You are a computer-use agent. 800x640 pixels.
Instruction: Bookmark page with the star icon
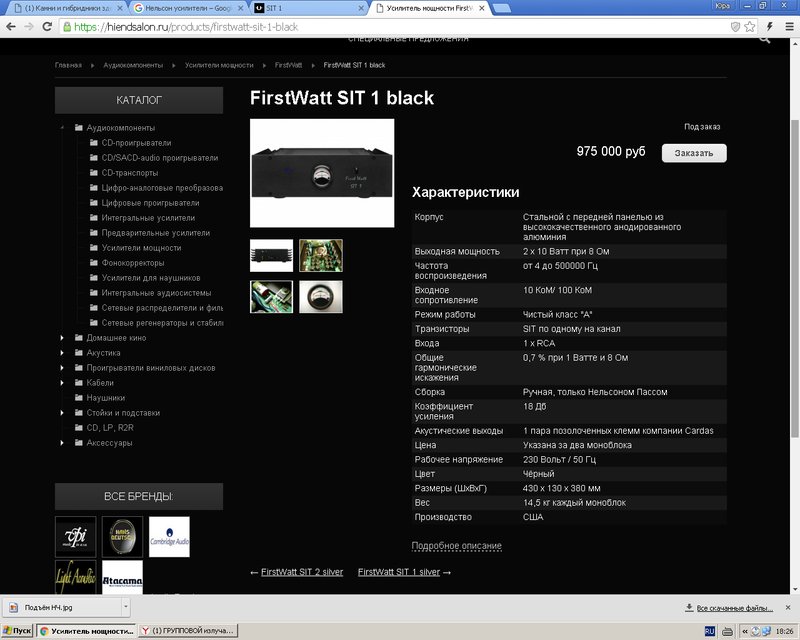(749, 27)
